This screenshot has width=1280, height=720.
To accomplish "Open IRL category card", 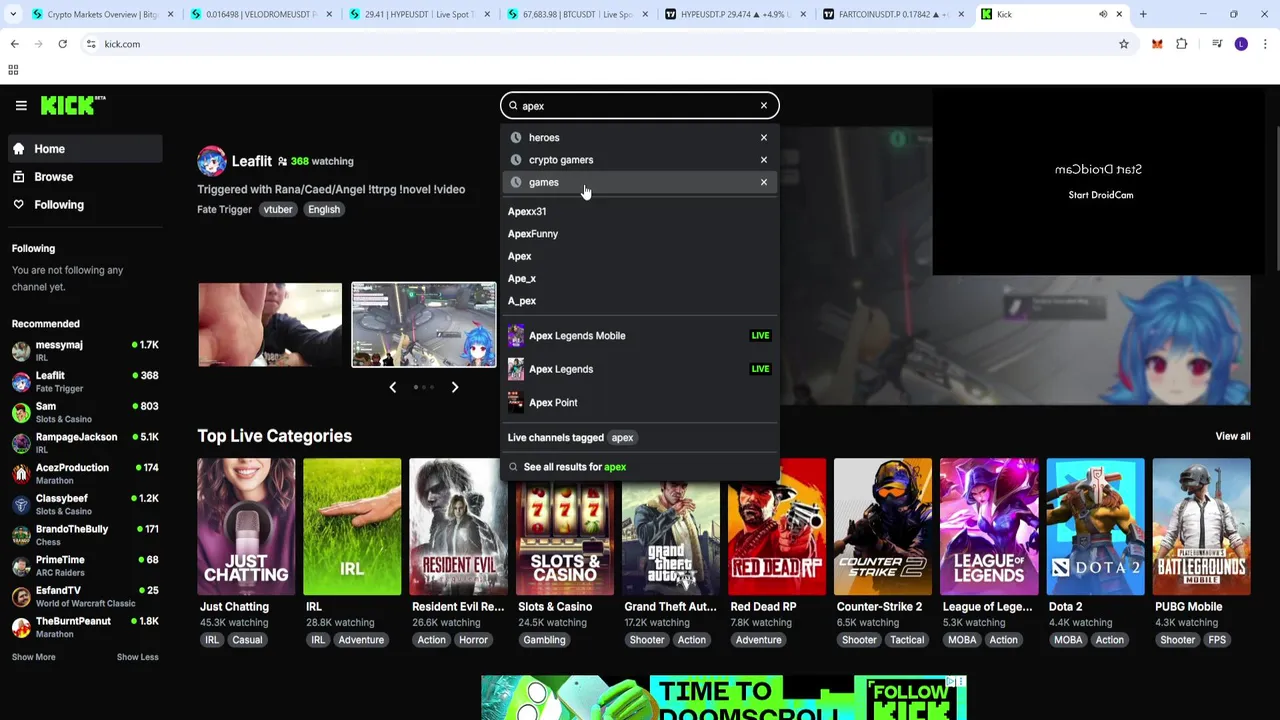I will click(352, 527).
